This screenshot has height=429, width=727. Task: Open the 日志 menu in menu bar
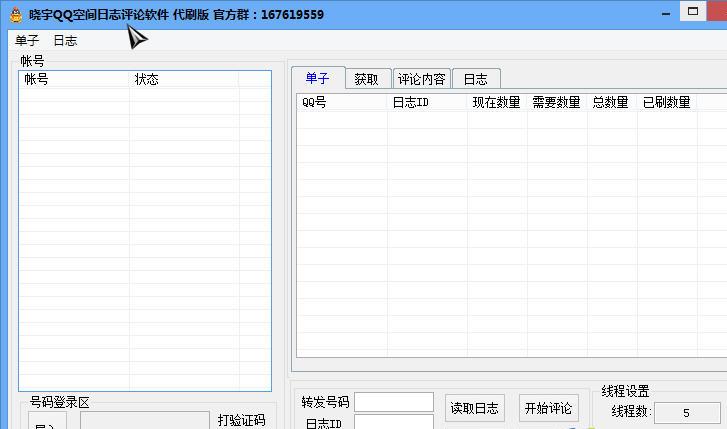tap(65, 41)
